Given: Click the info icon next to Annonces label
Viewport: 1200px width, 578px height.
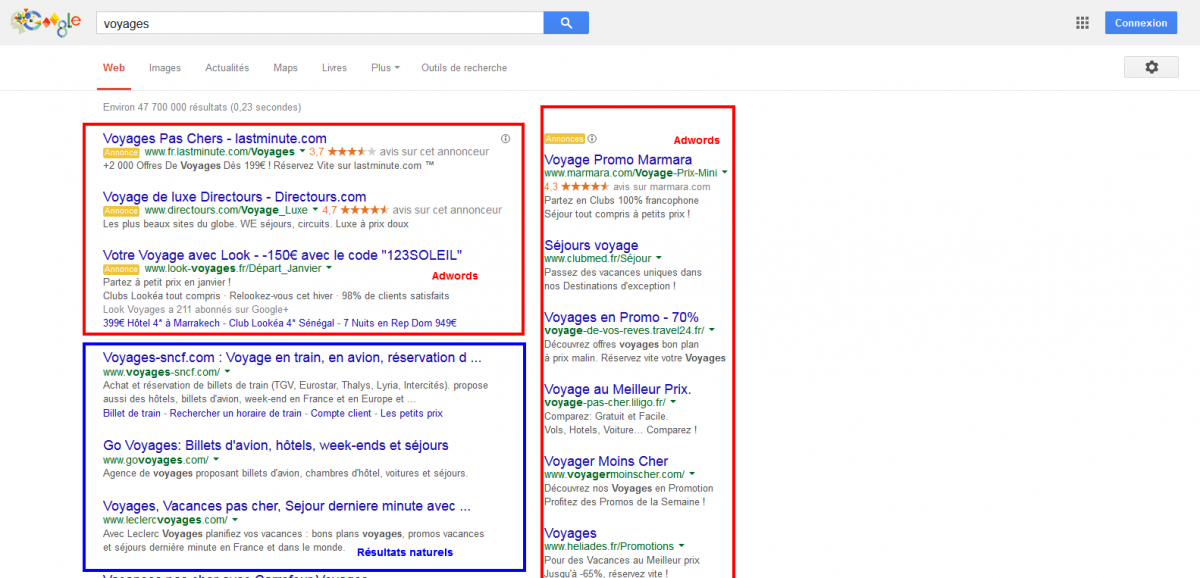Looking at the screenshot, I should coord(592,139).
